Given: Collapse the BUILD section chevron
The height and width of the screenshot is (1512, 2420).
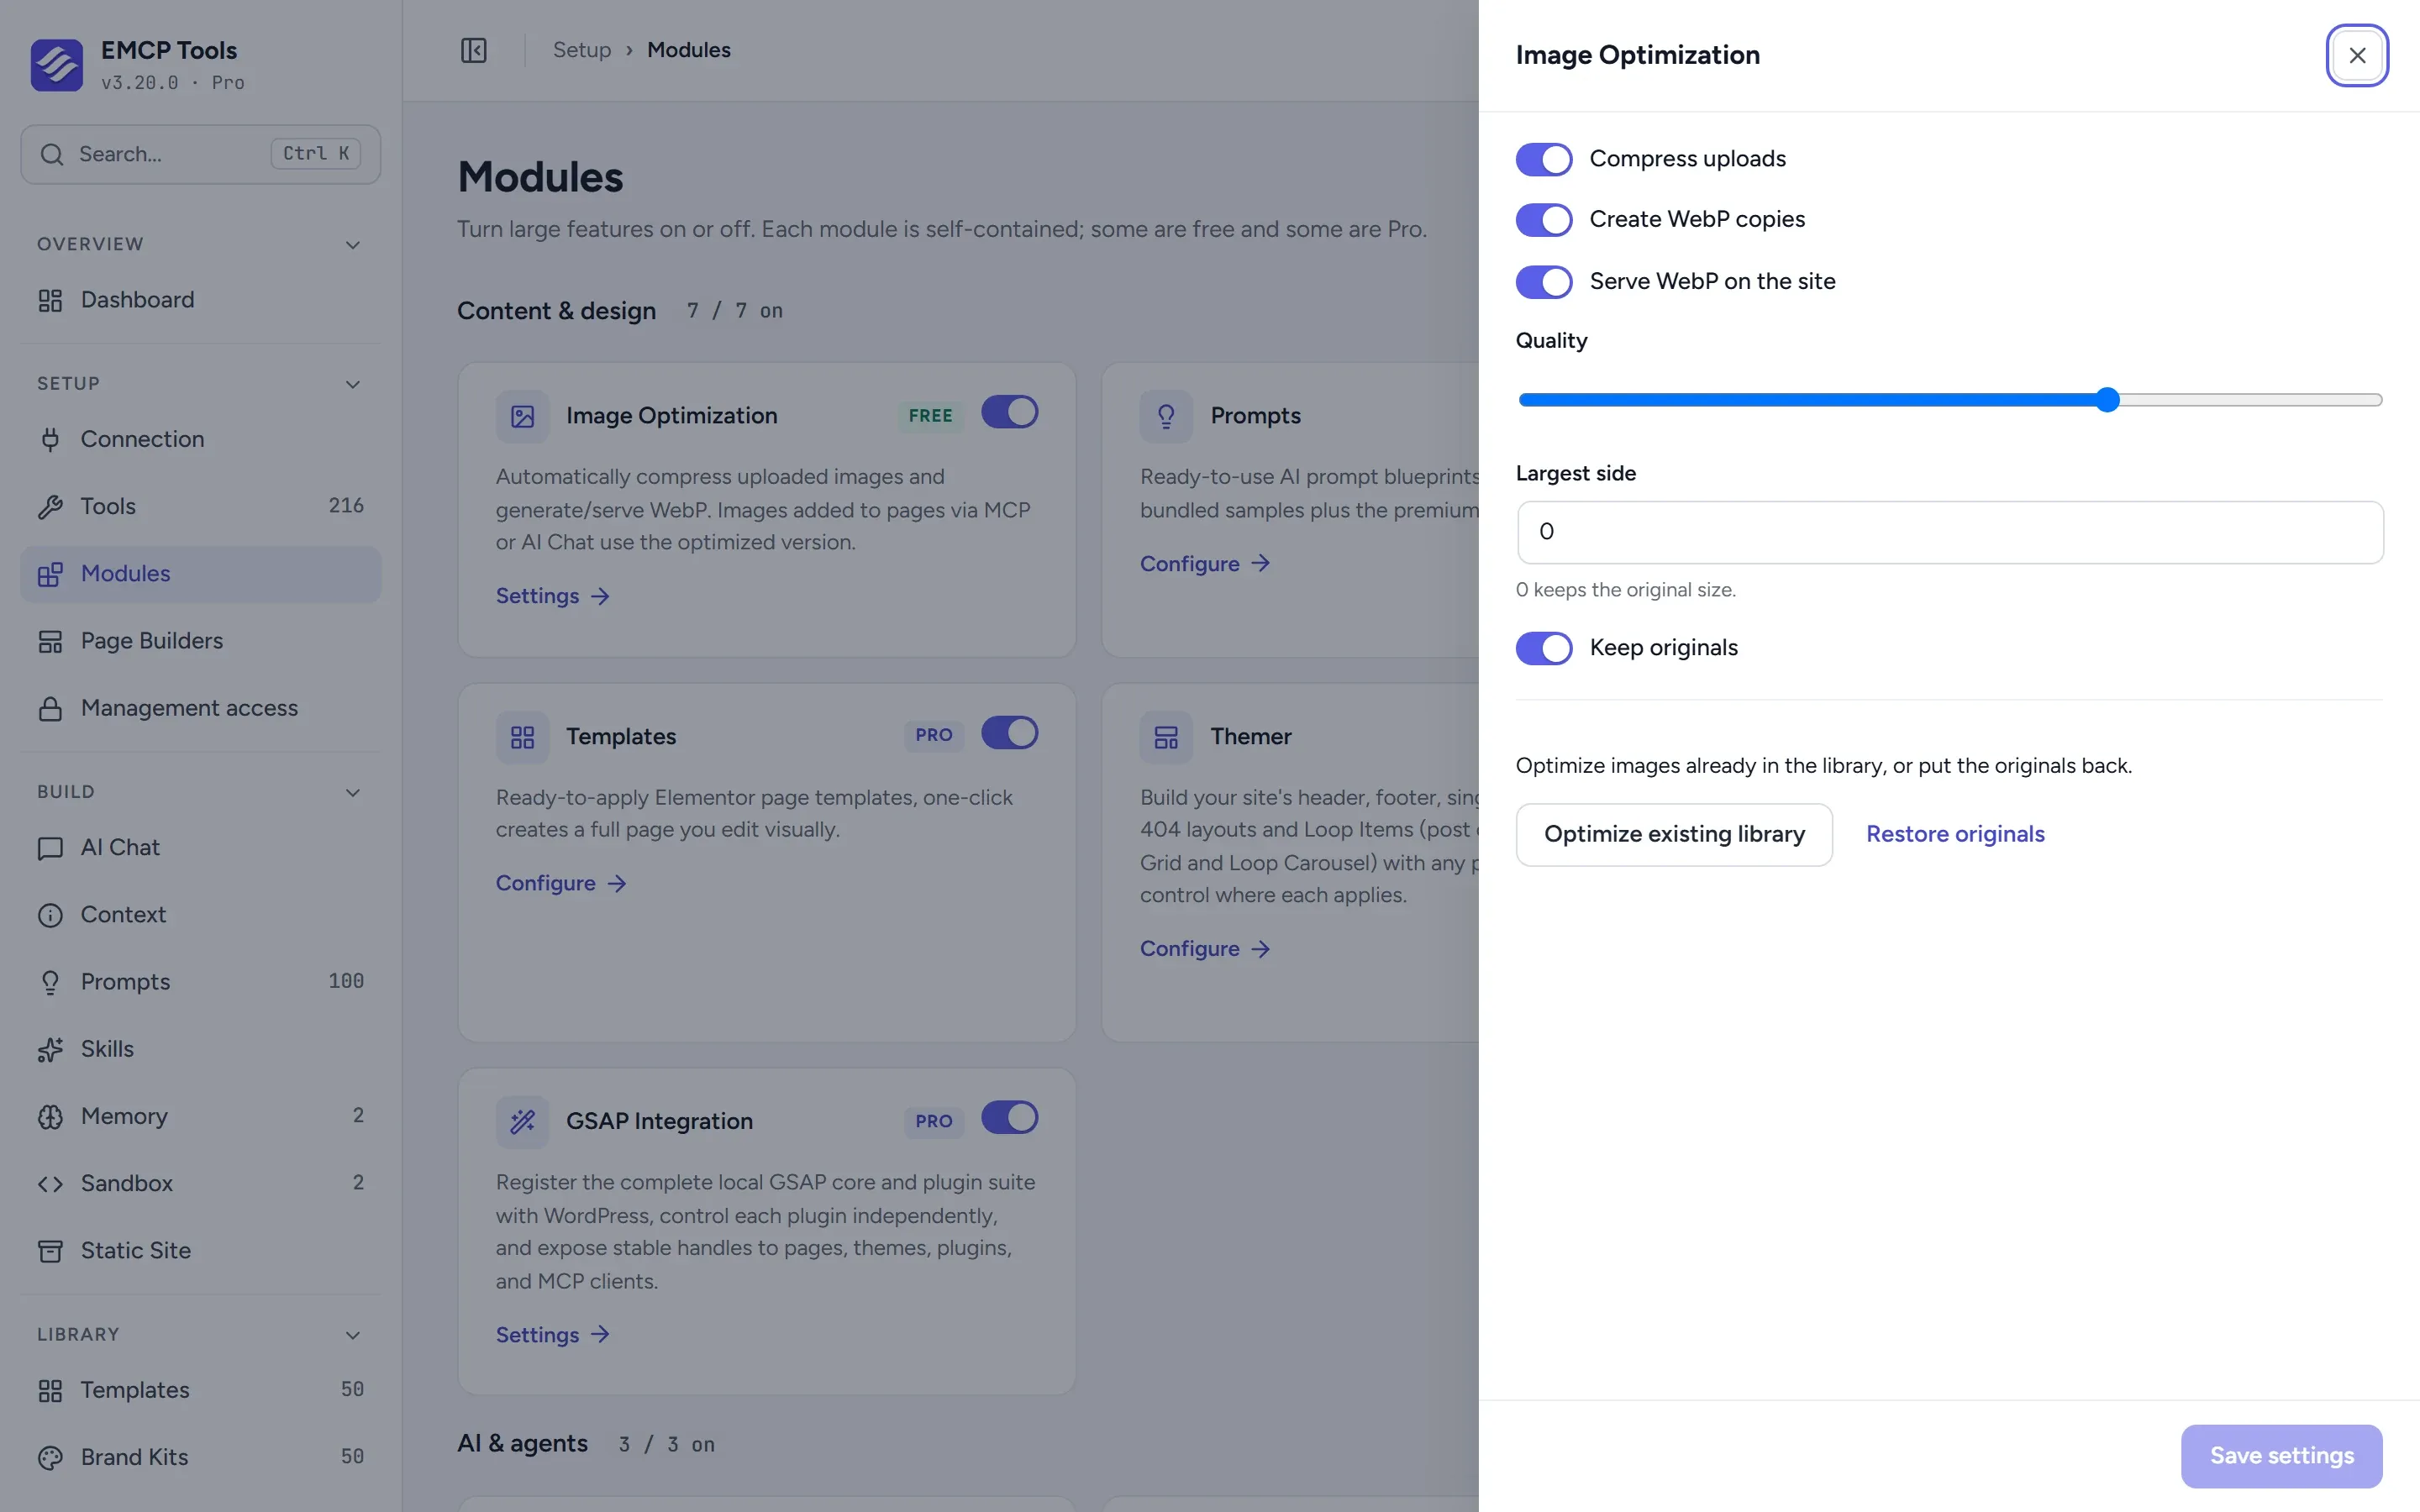Looking at the screenshot, I should point(352,793).
